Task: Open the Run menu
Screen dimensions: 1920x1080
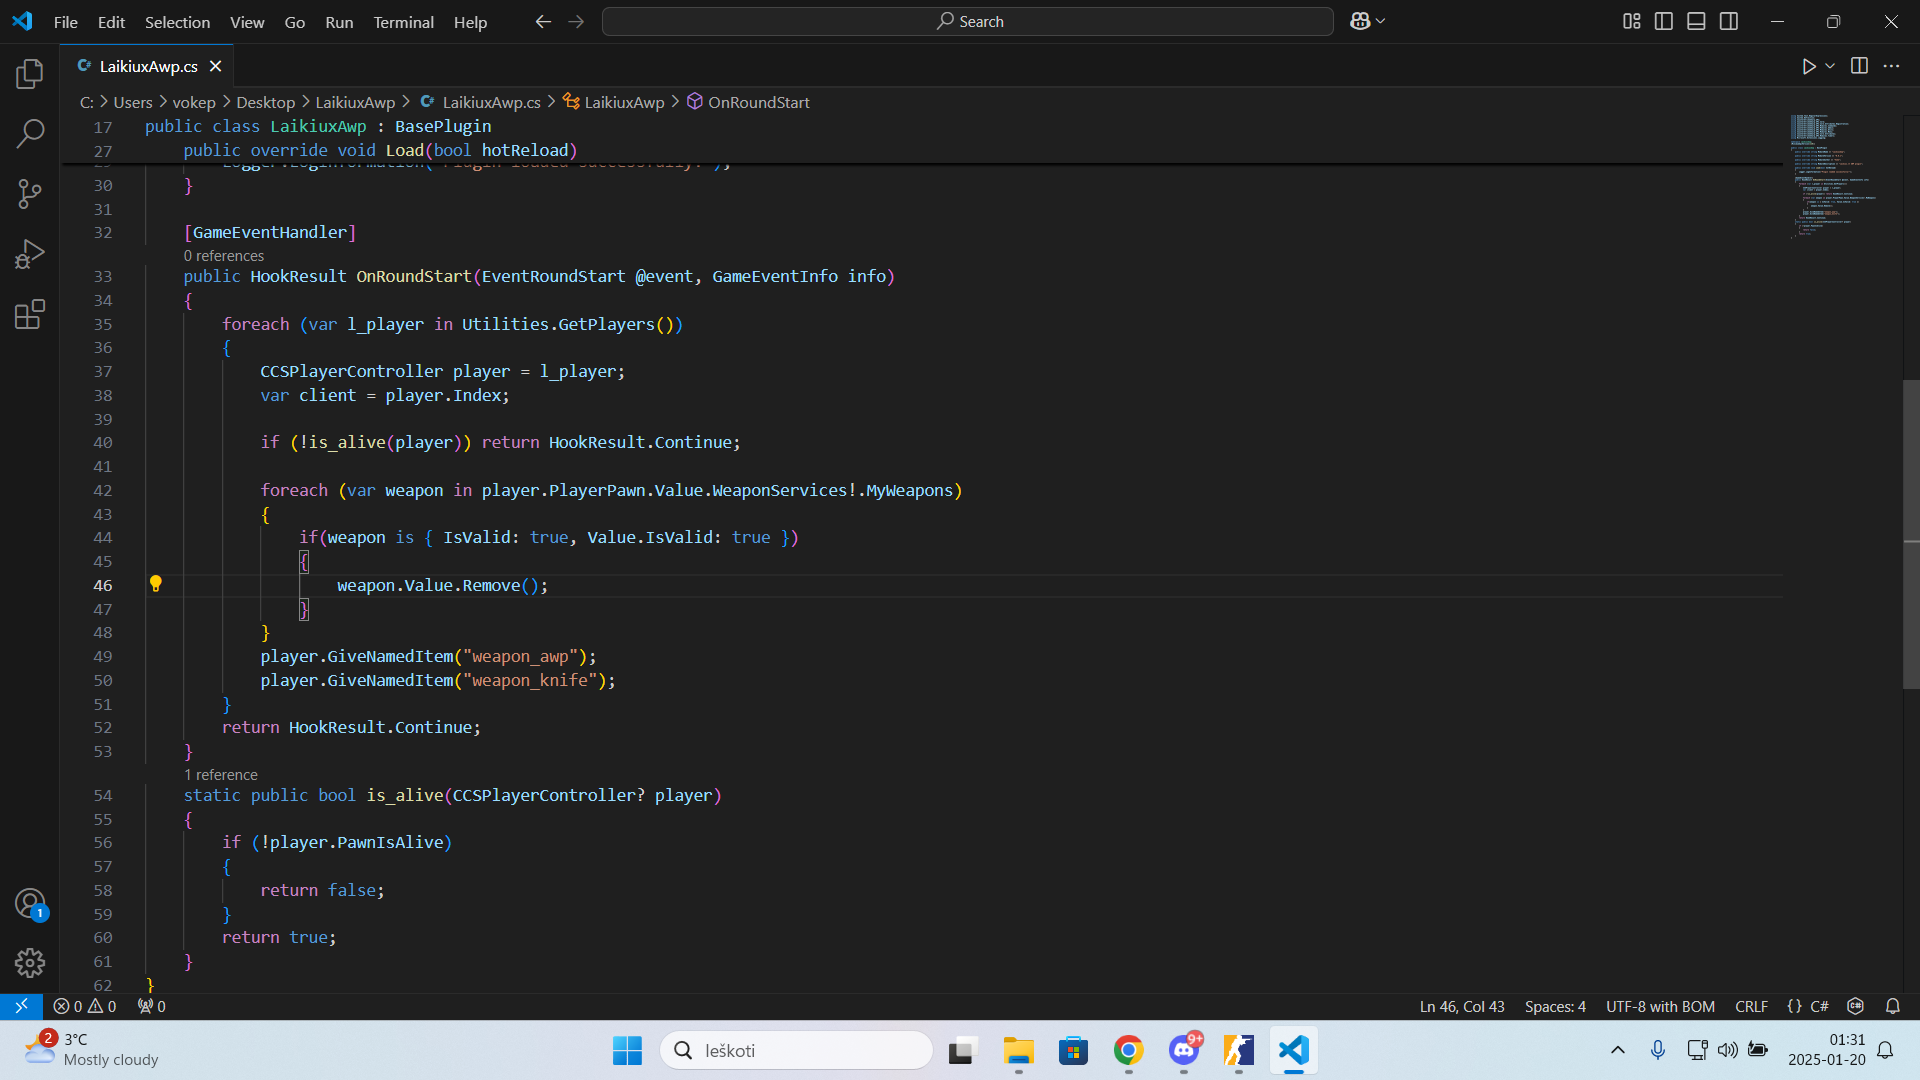Action: click(339, 22)
